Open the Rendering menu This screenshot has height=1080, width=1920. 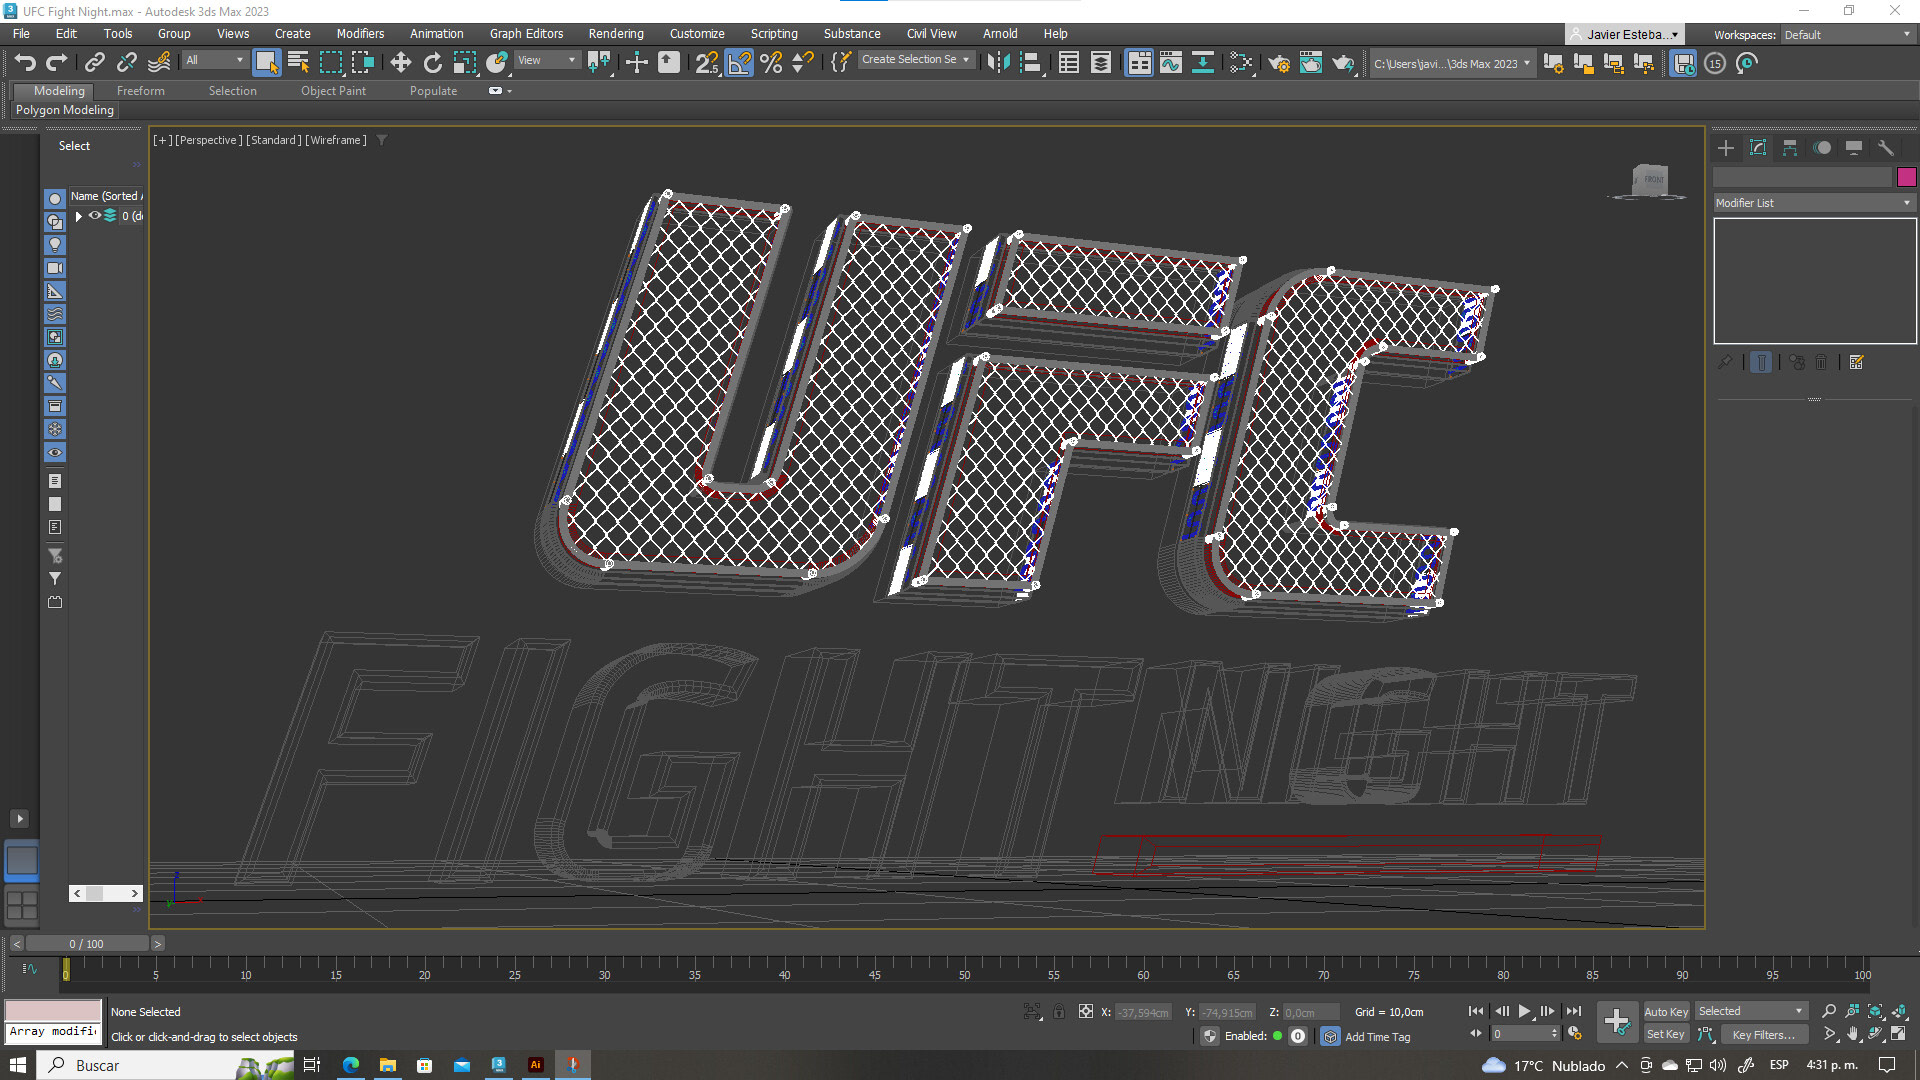click(x=615, y=33)
